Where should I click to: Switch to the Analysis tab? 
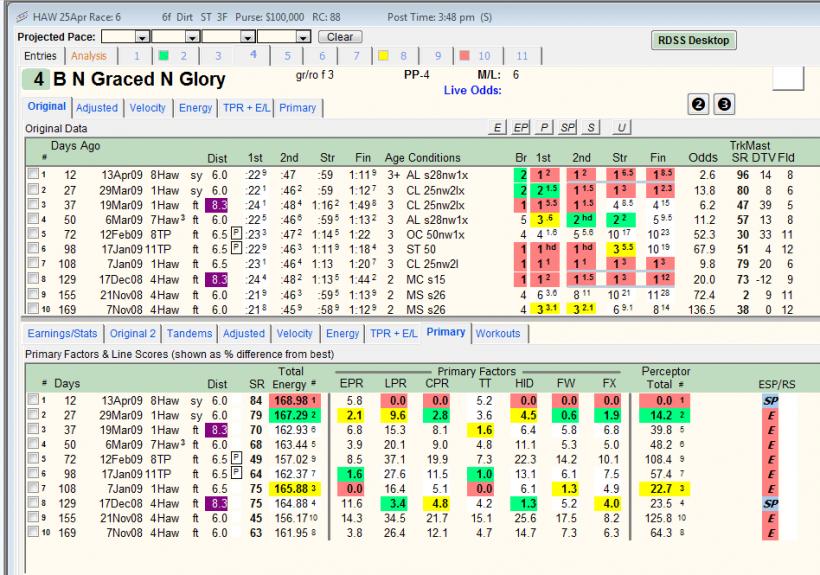(89, 56)
